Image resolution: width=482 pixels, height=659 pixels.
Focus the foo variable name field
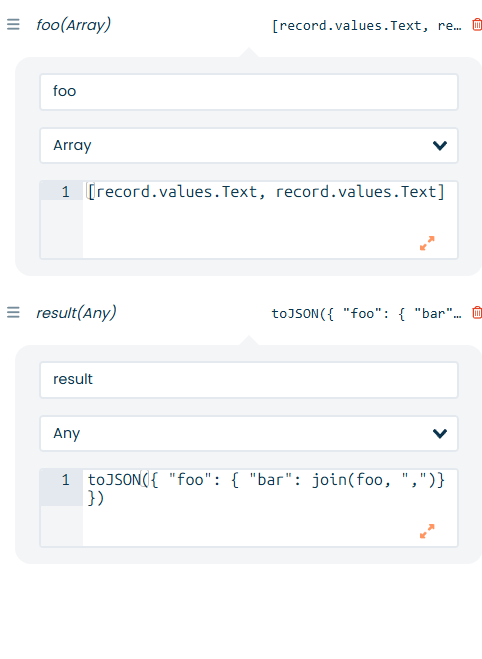(x=249, y=92)
